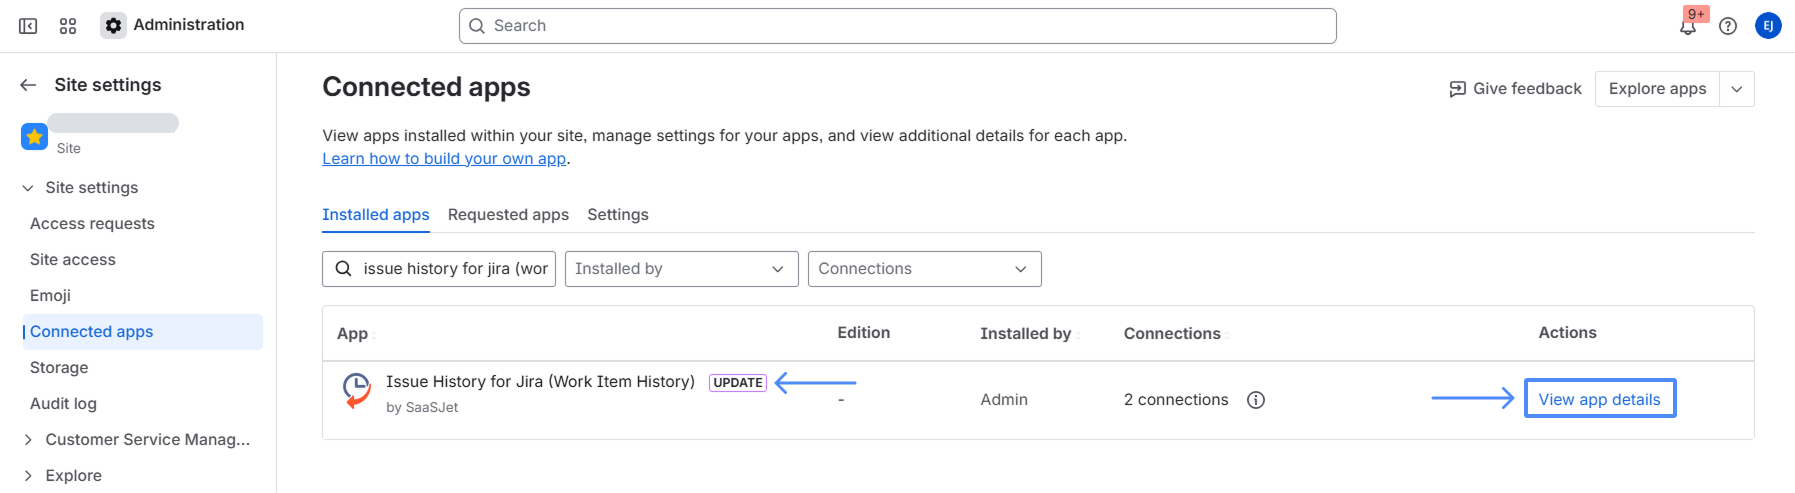Open the Installed by dropdown

tap(681, 269)
